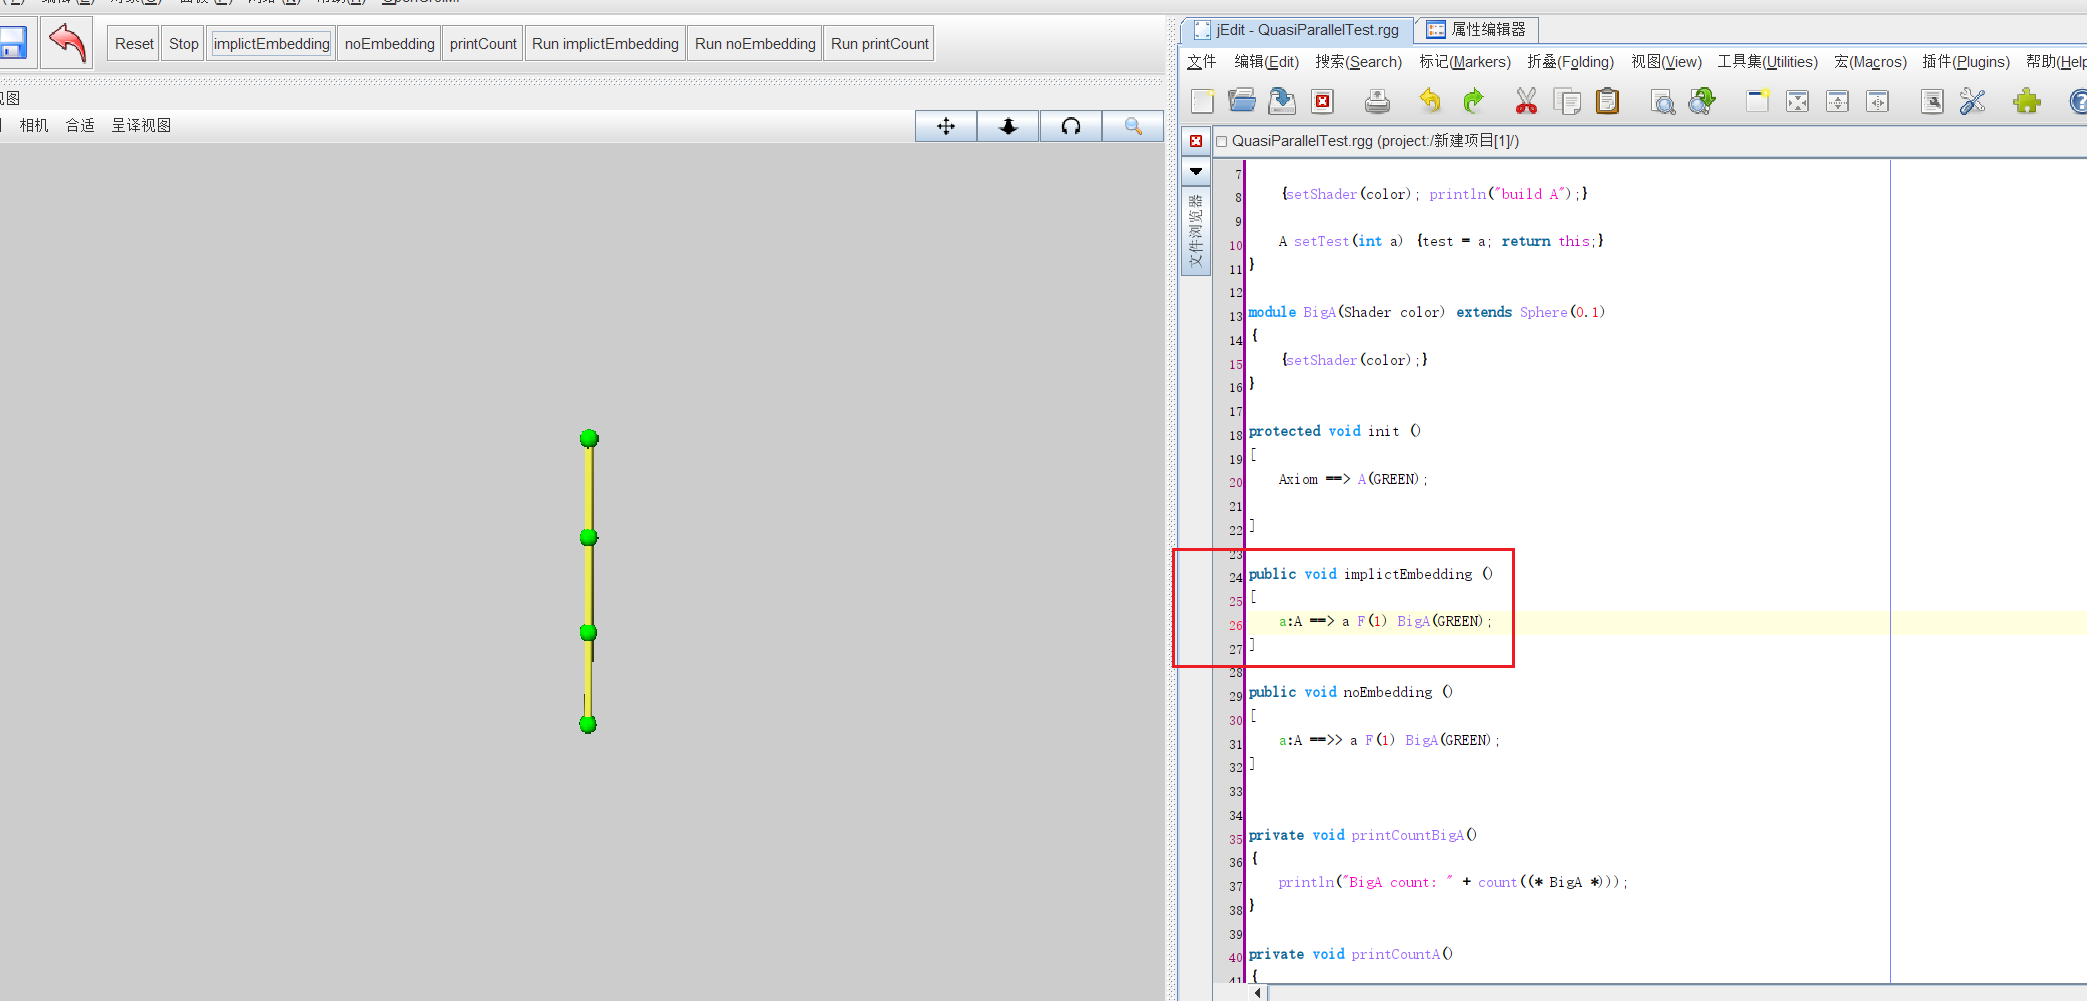Switch to the 属性编辑器 tab

click(1477, 30)
